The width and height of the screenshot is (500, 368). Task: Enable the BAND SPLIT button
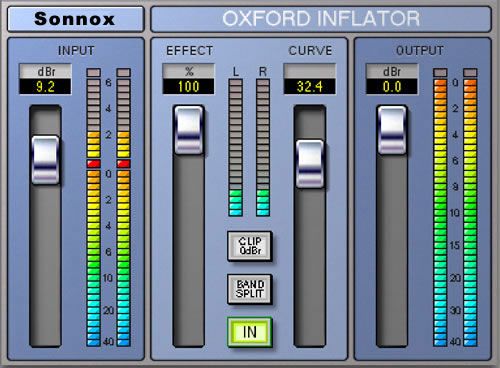tap(250, 289)
